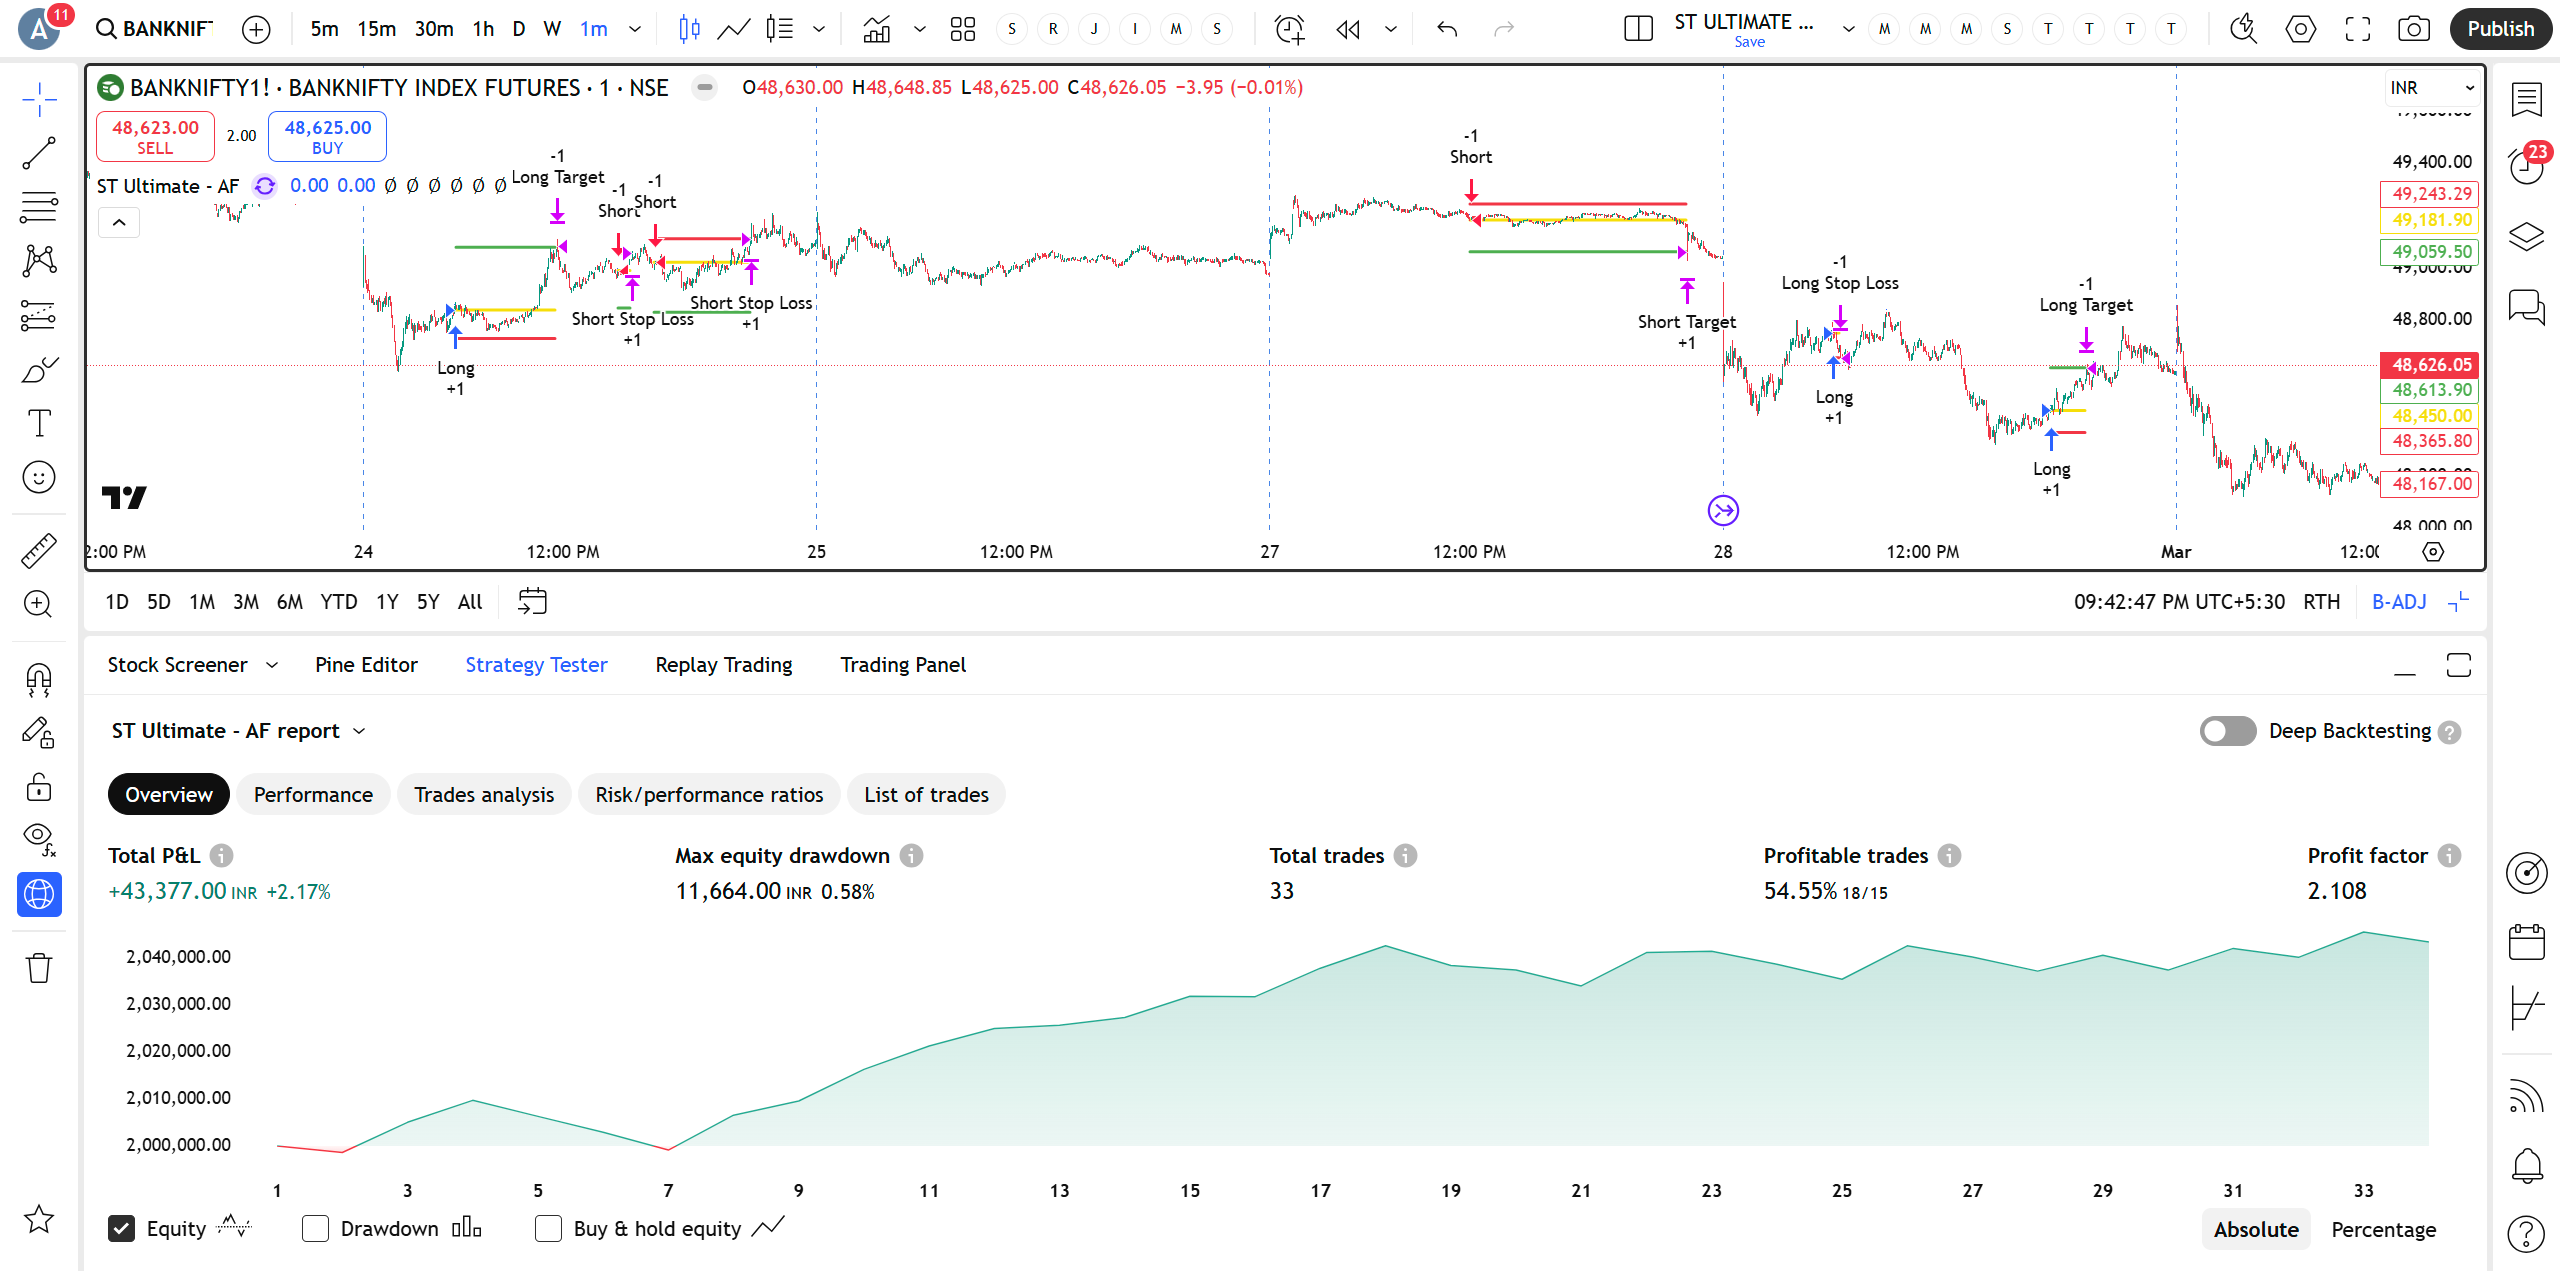Select the ruler measure tool
Image resolution: width=2560 pixels, height=1271 pixels.
tap(39, 550)
